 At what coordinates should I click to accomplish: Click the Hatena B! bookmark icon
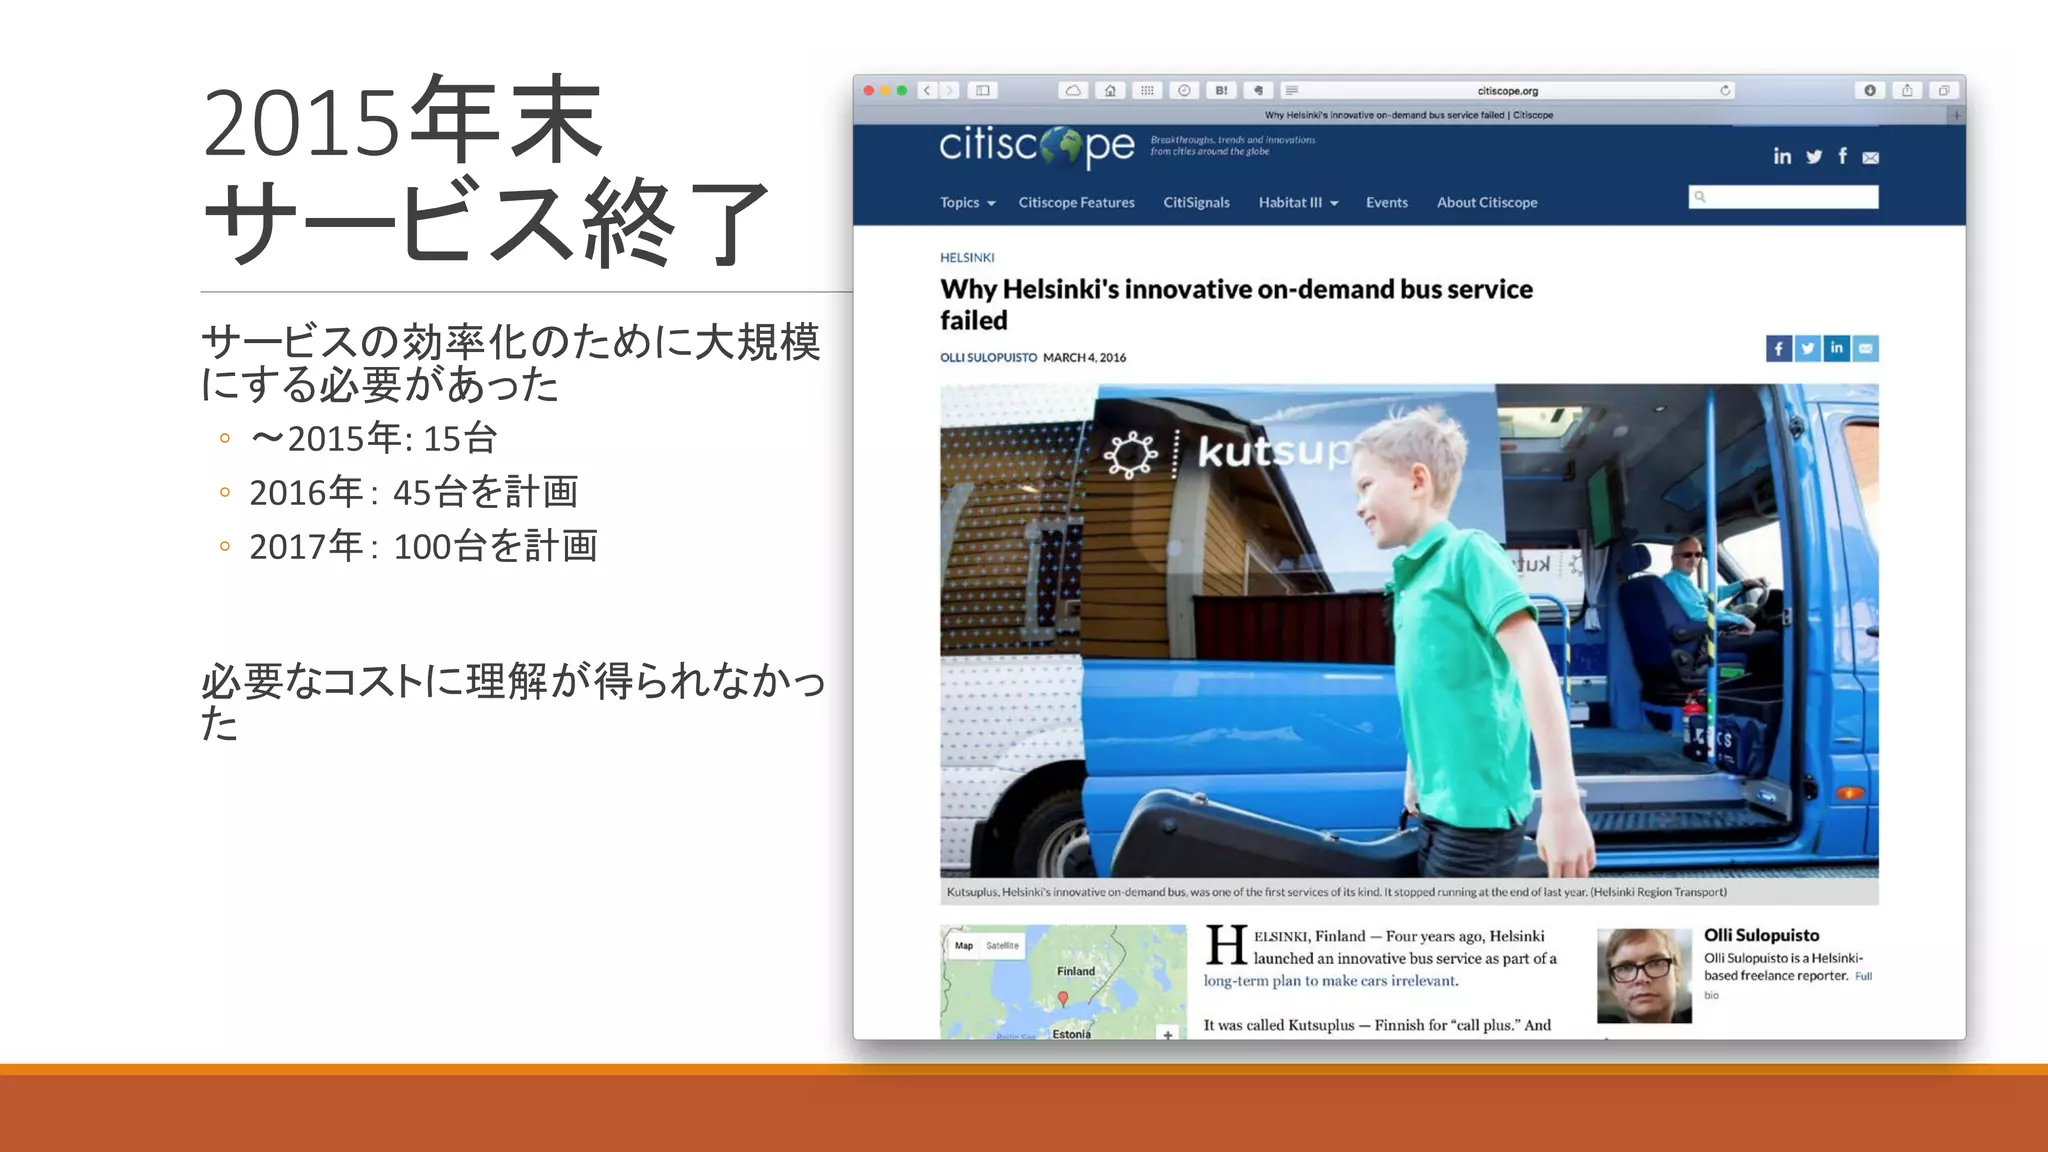[1221, 90]
